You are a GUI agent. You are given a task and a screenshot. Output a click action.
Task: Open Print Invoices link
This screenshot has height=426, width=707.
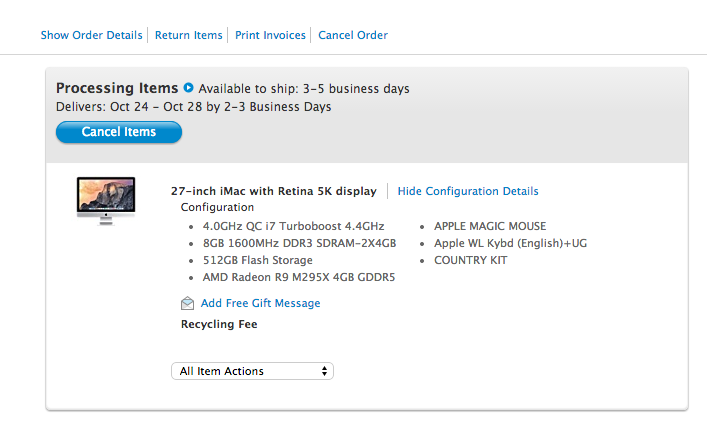coord(270,35)
